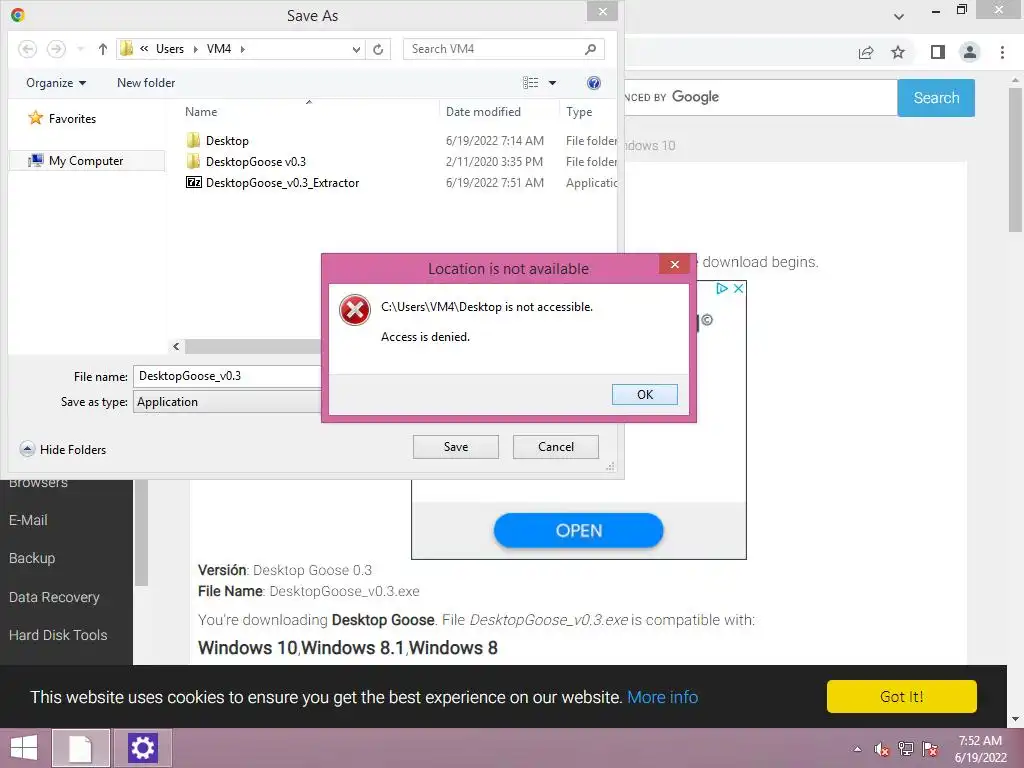
Task: Go up one folder level
Action: point(103,49)
